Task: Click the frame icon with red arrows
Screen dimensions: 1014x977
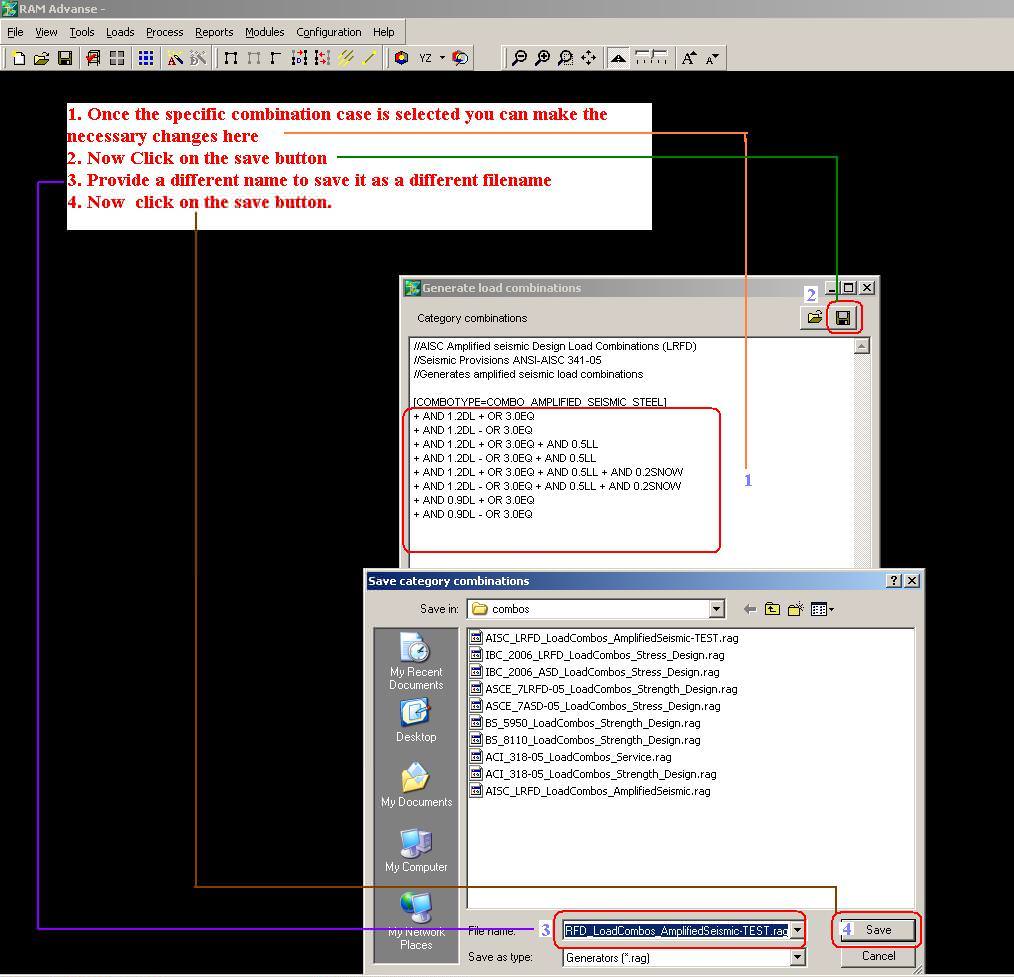Action: click(x=322, y=58)
